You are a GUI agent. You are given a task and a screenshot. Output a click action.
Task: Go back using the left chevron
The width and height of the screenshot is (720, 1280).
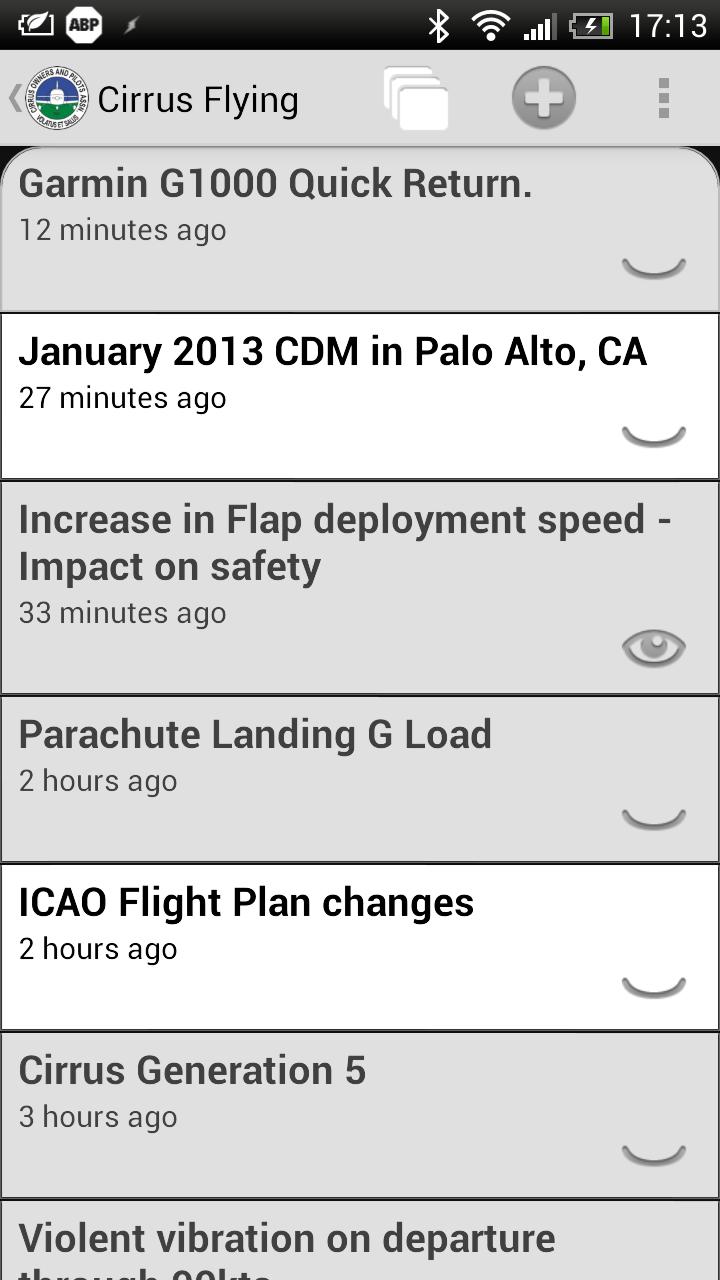[14, 98]
